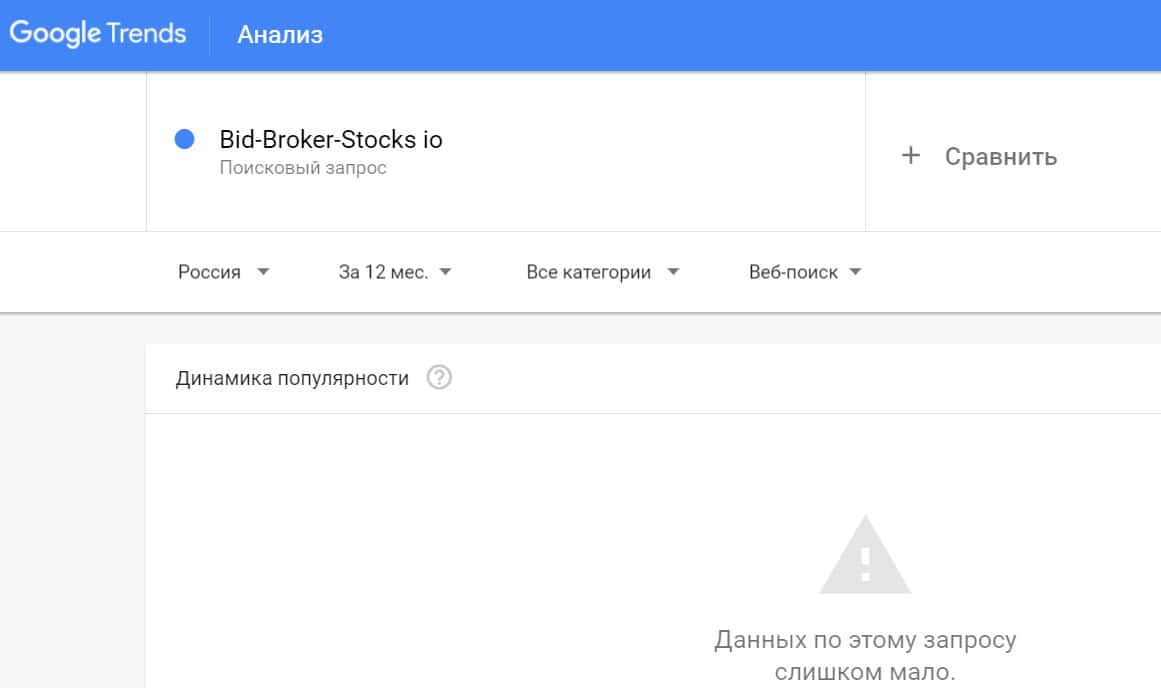Click the plus icon beside Сравнить

(910, 156)
